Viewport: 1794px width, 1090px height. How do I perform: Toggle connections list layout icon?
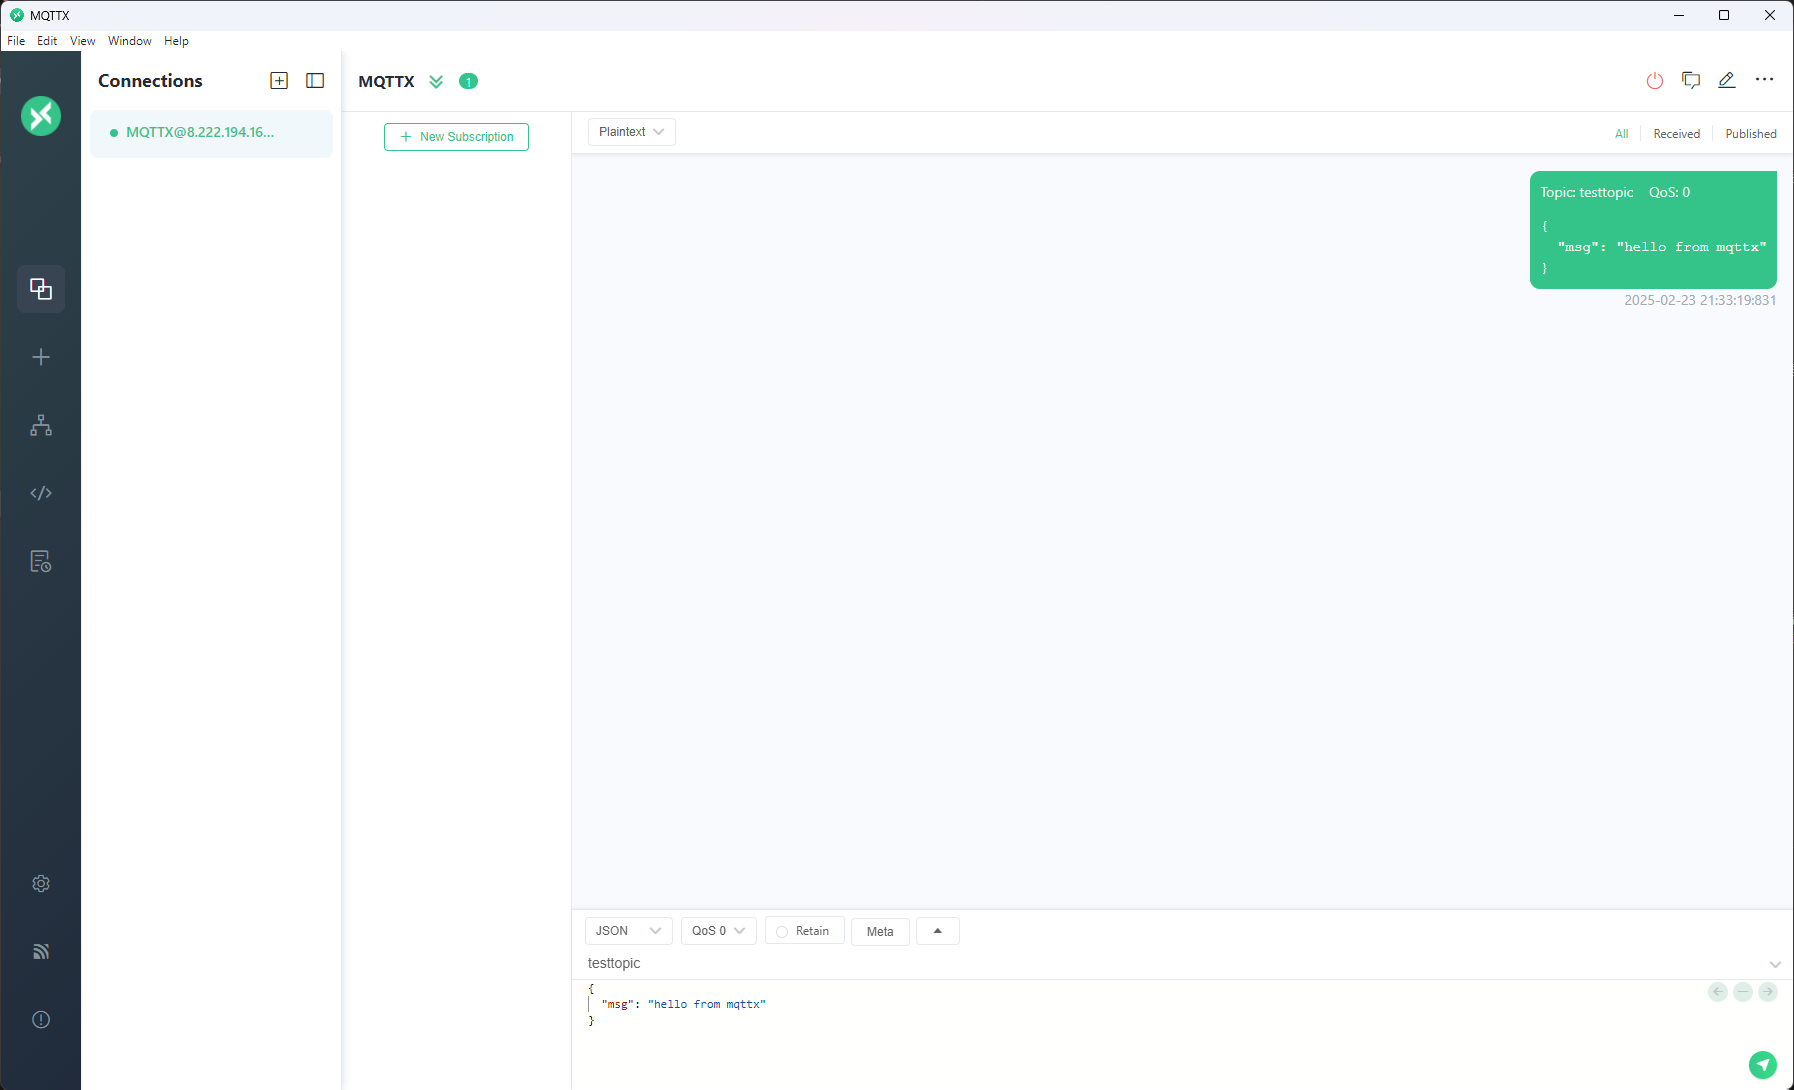click(315, 81)
